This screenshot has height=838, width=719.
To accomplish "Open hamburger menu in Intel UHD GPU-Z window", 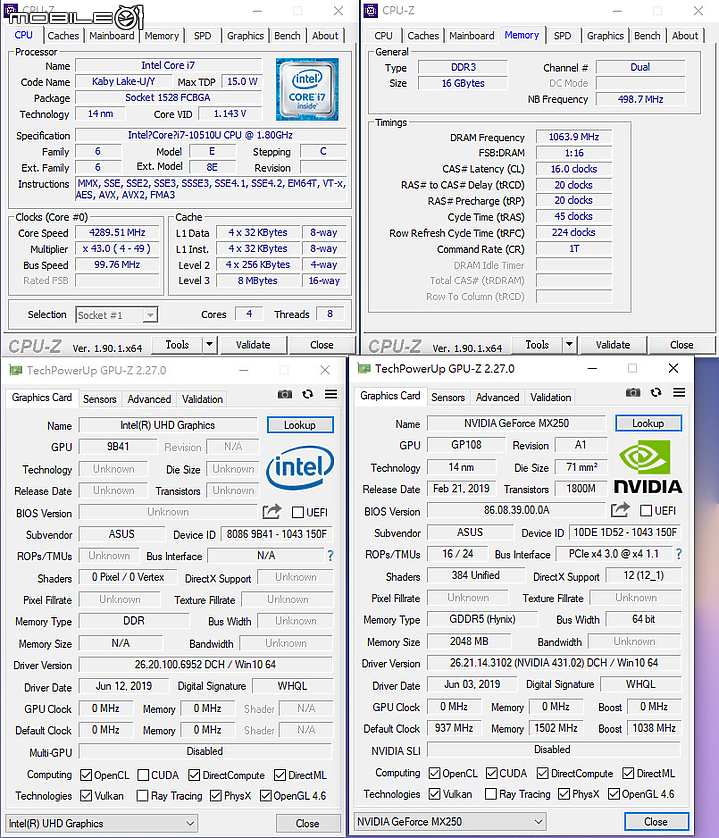I will pyautogui.click(x=331, y=394).
